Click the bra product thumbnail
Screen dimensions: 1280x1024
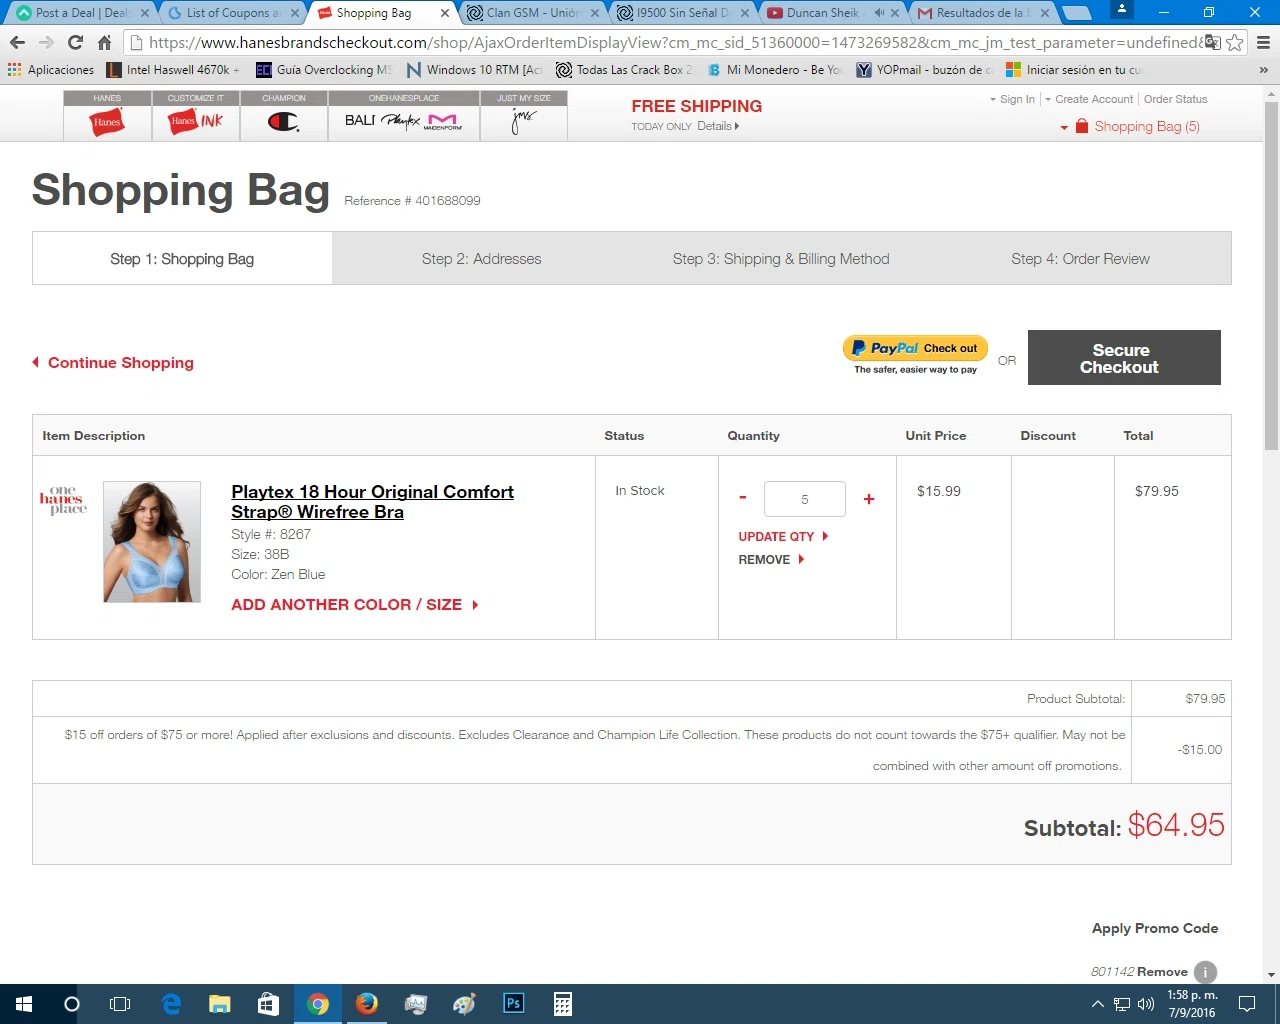coord(152,542)
